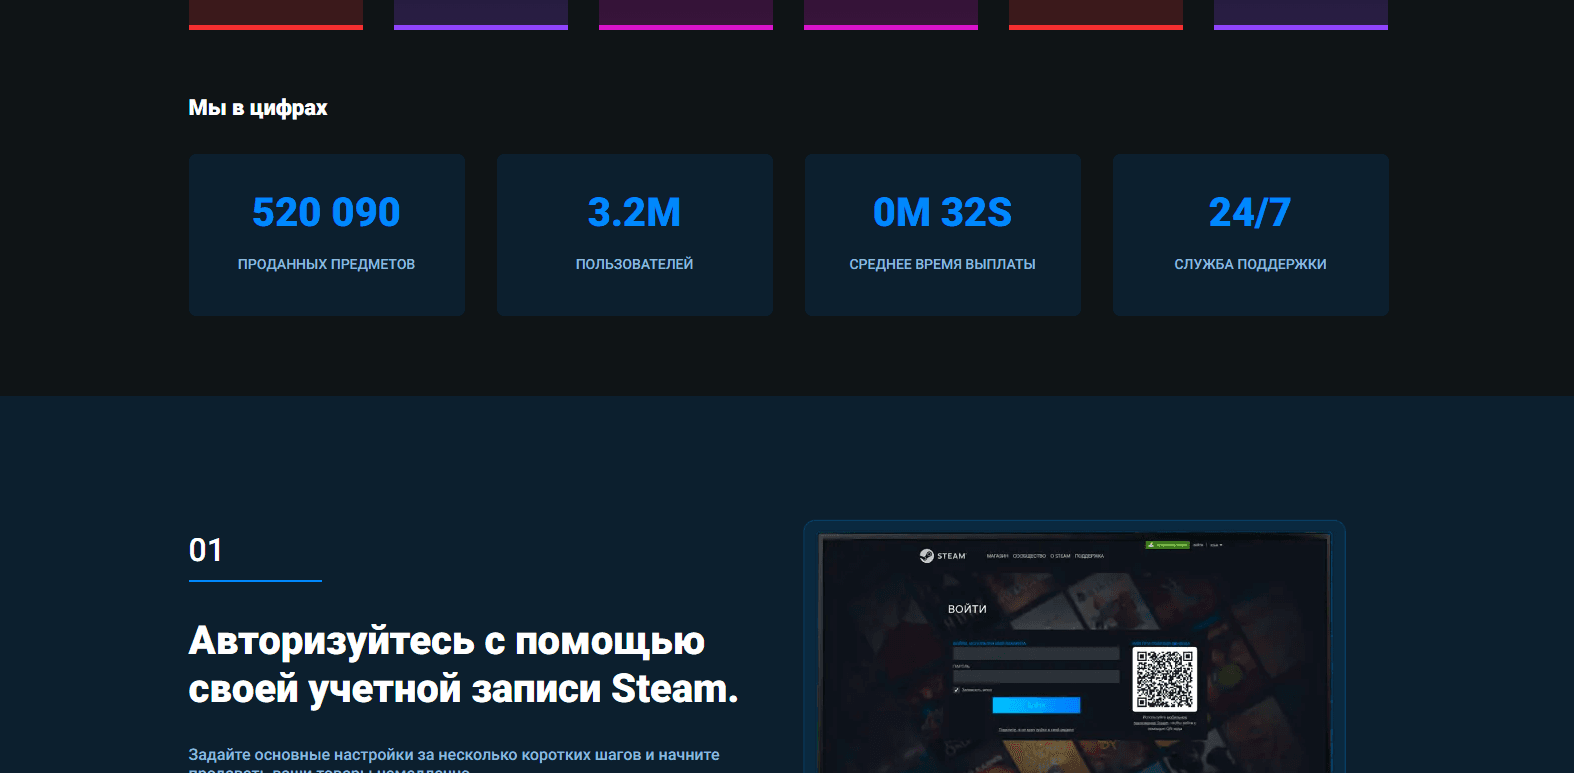Click the 'ВОЙТИ' text in Steam preview
The image size is (1574, 773).
(967, 609)
